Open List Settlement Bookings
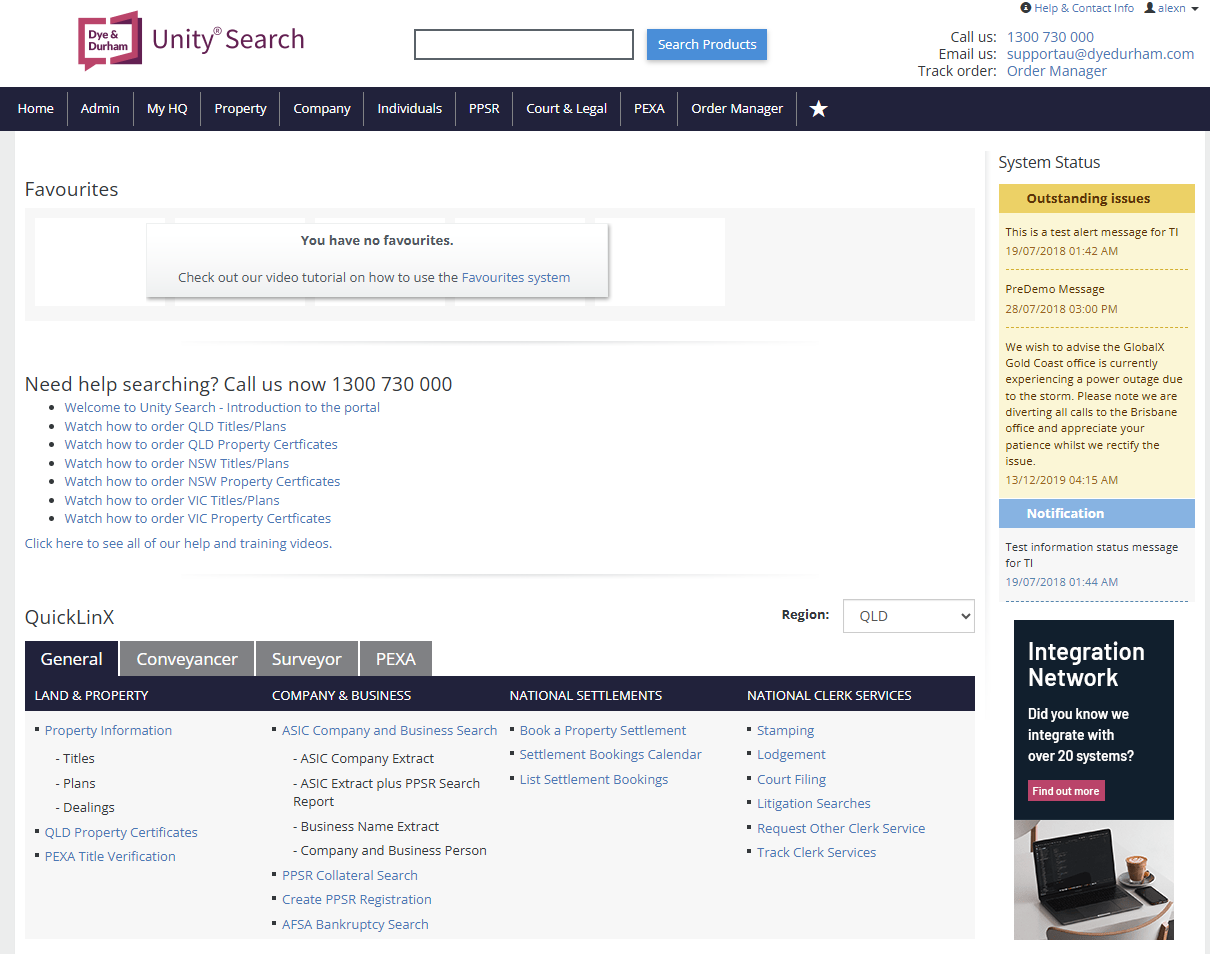Screen dimensions: 1210x954 (x=594, y=779)
